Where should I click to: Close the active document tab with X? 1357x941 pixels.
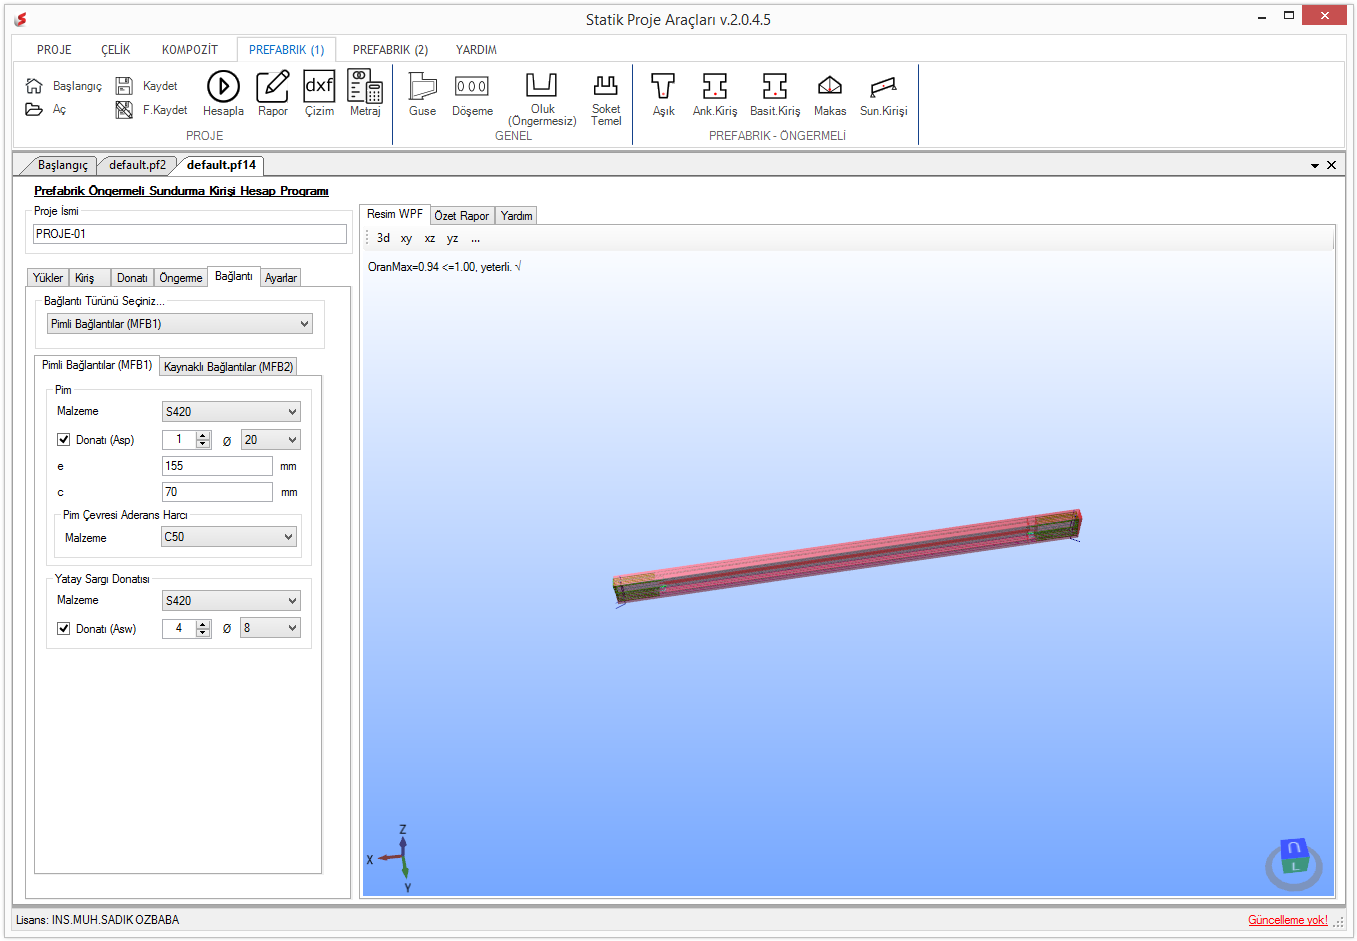coord(1331,165)
